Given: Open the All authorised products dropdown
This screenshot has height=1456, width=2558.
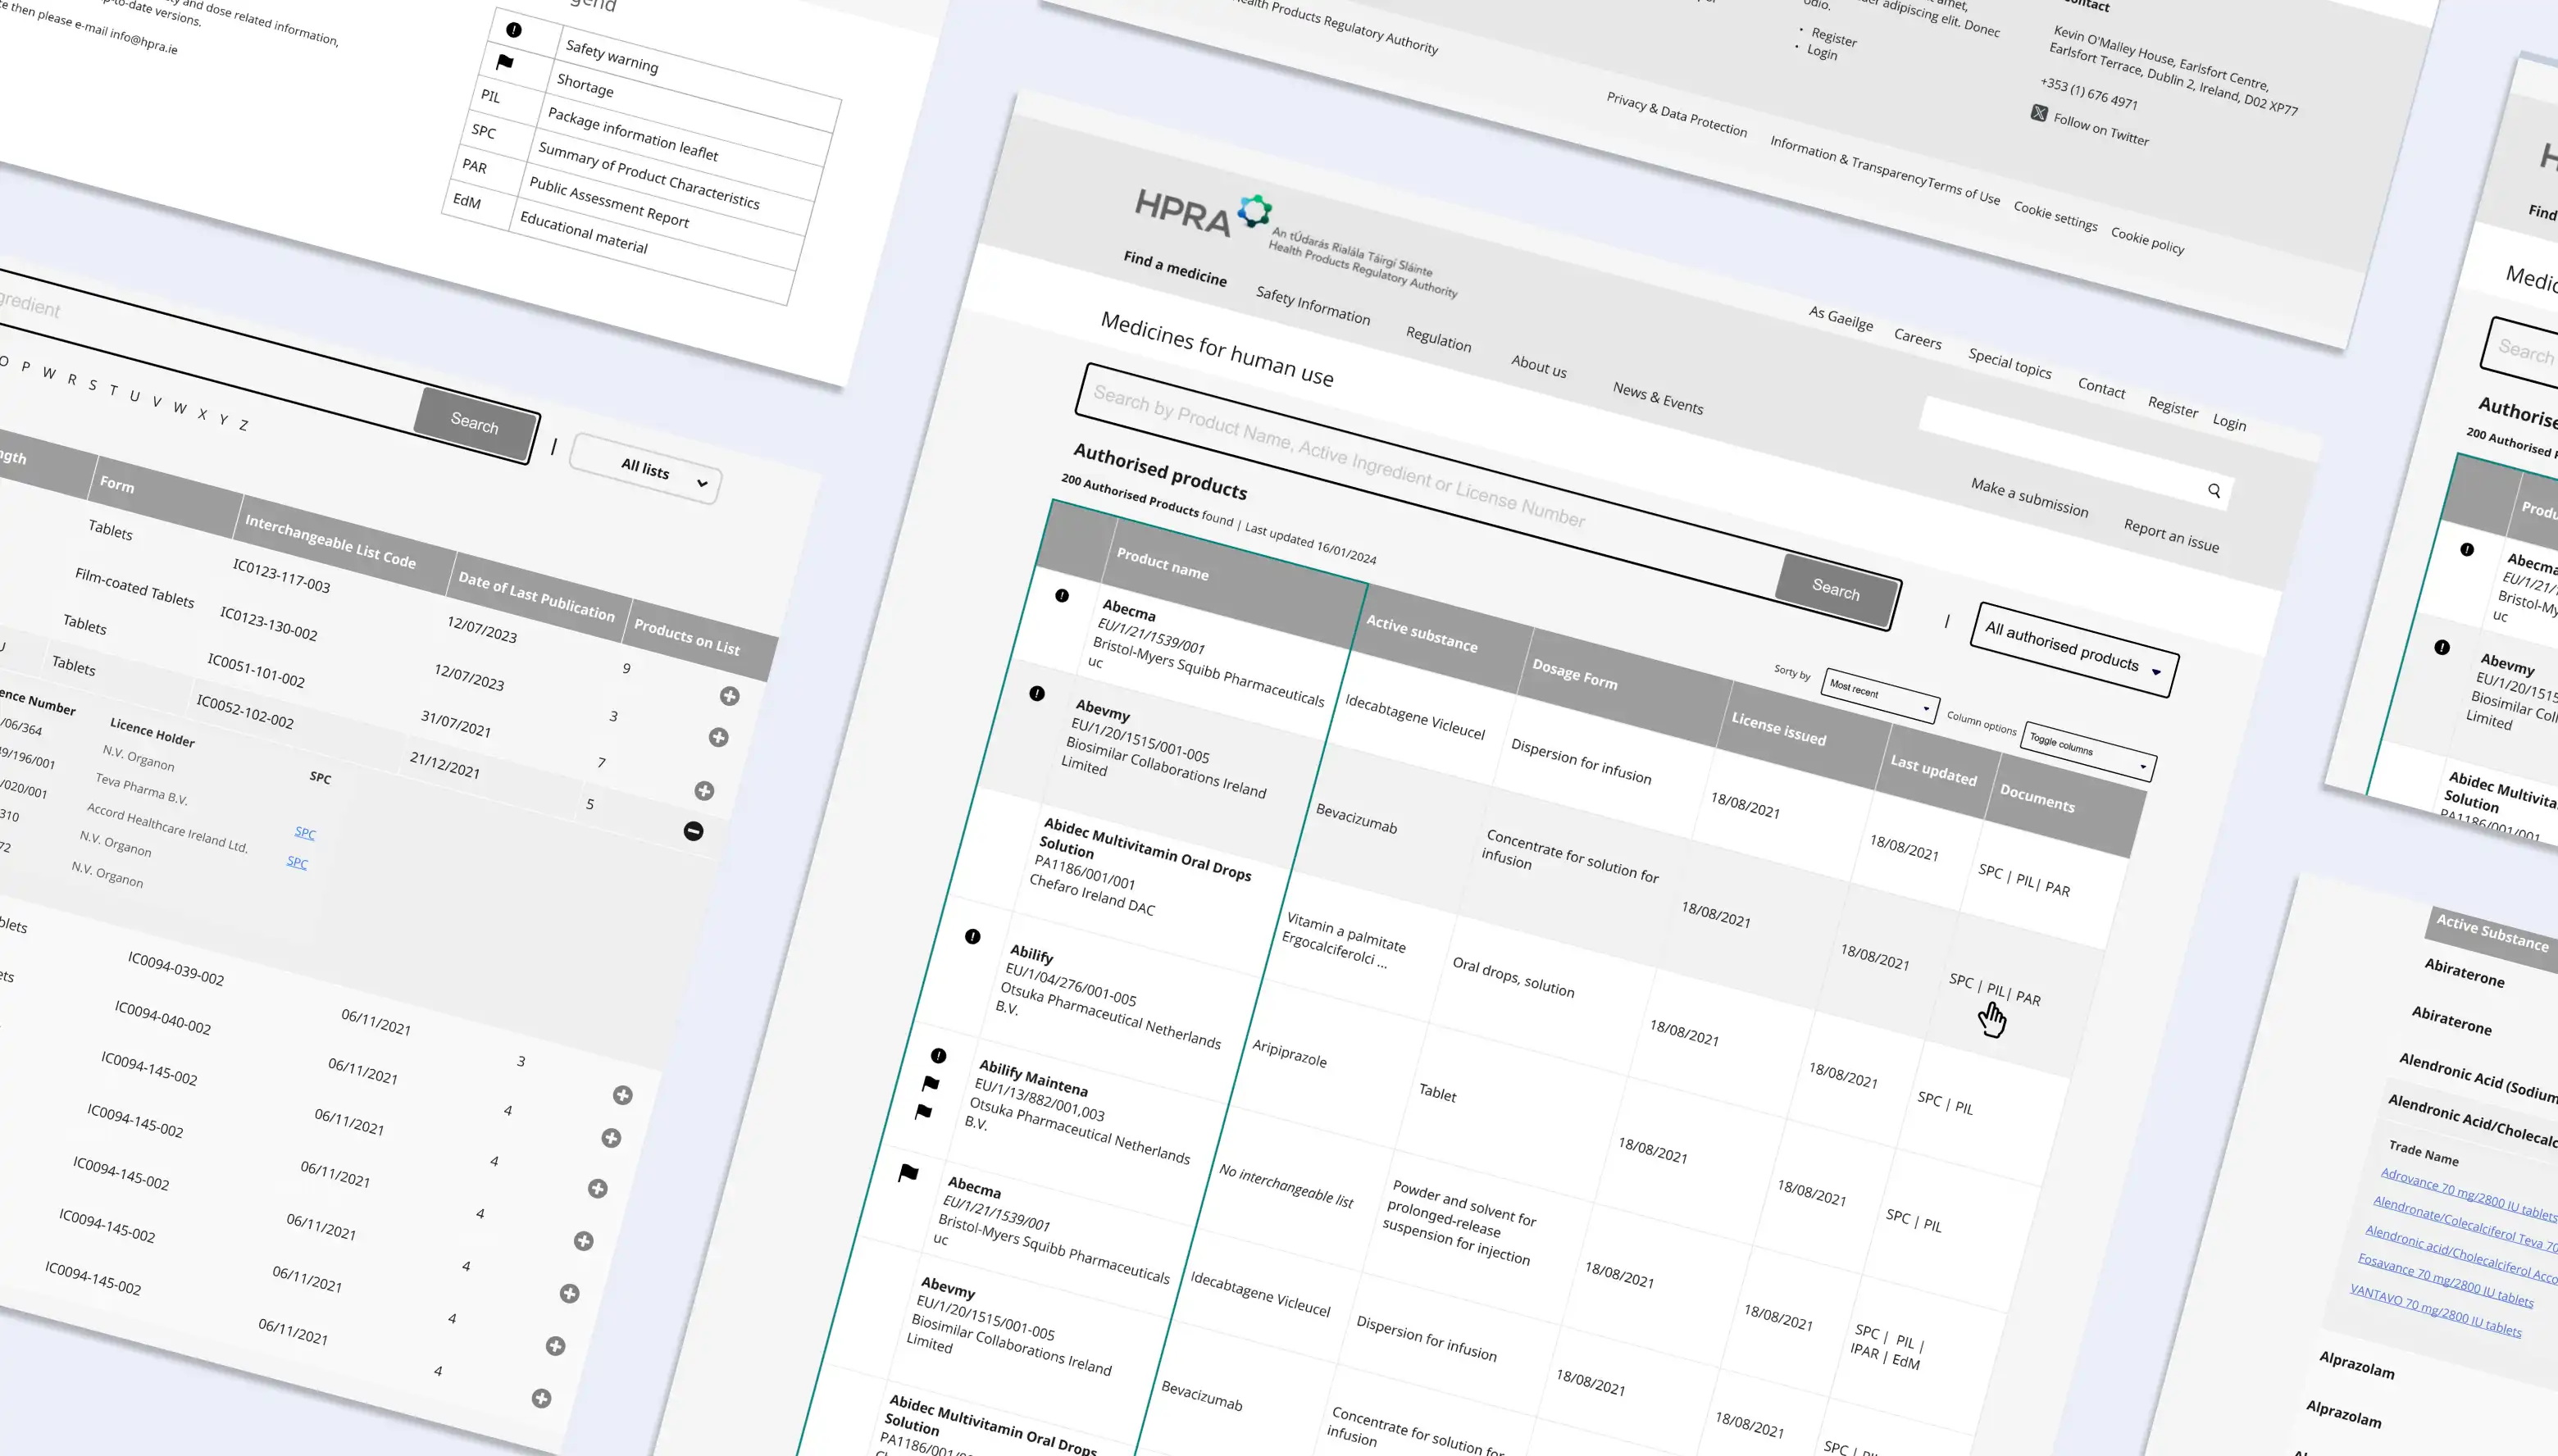Looking at the screenshot, I should pyautogui.click(x=2074, y=649).
